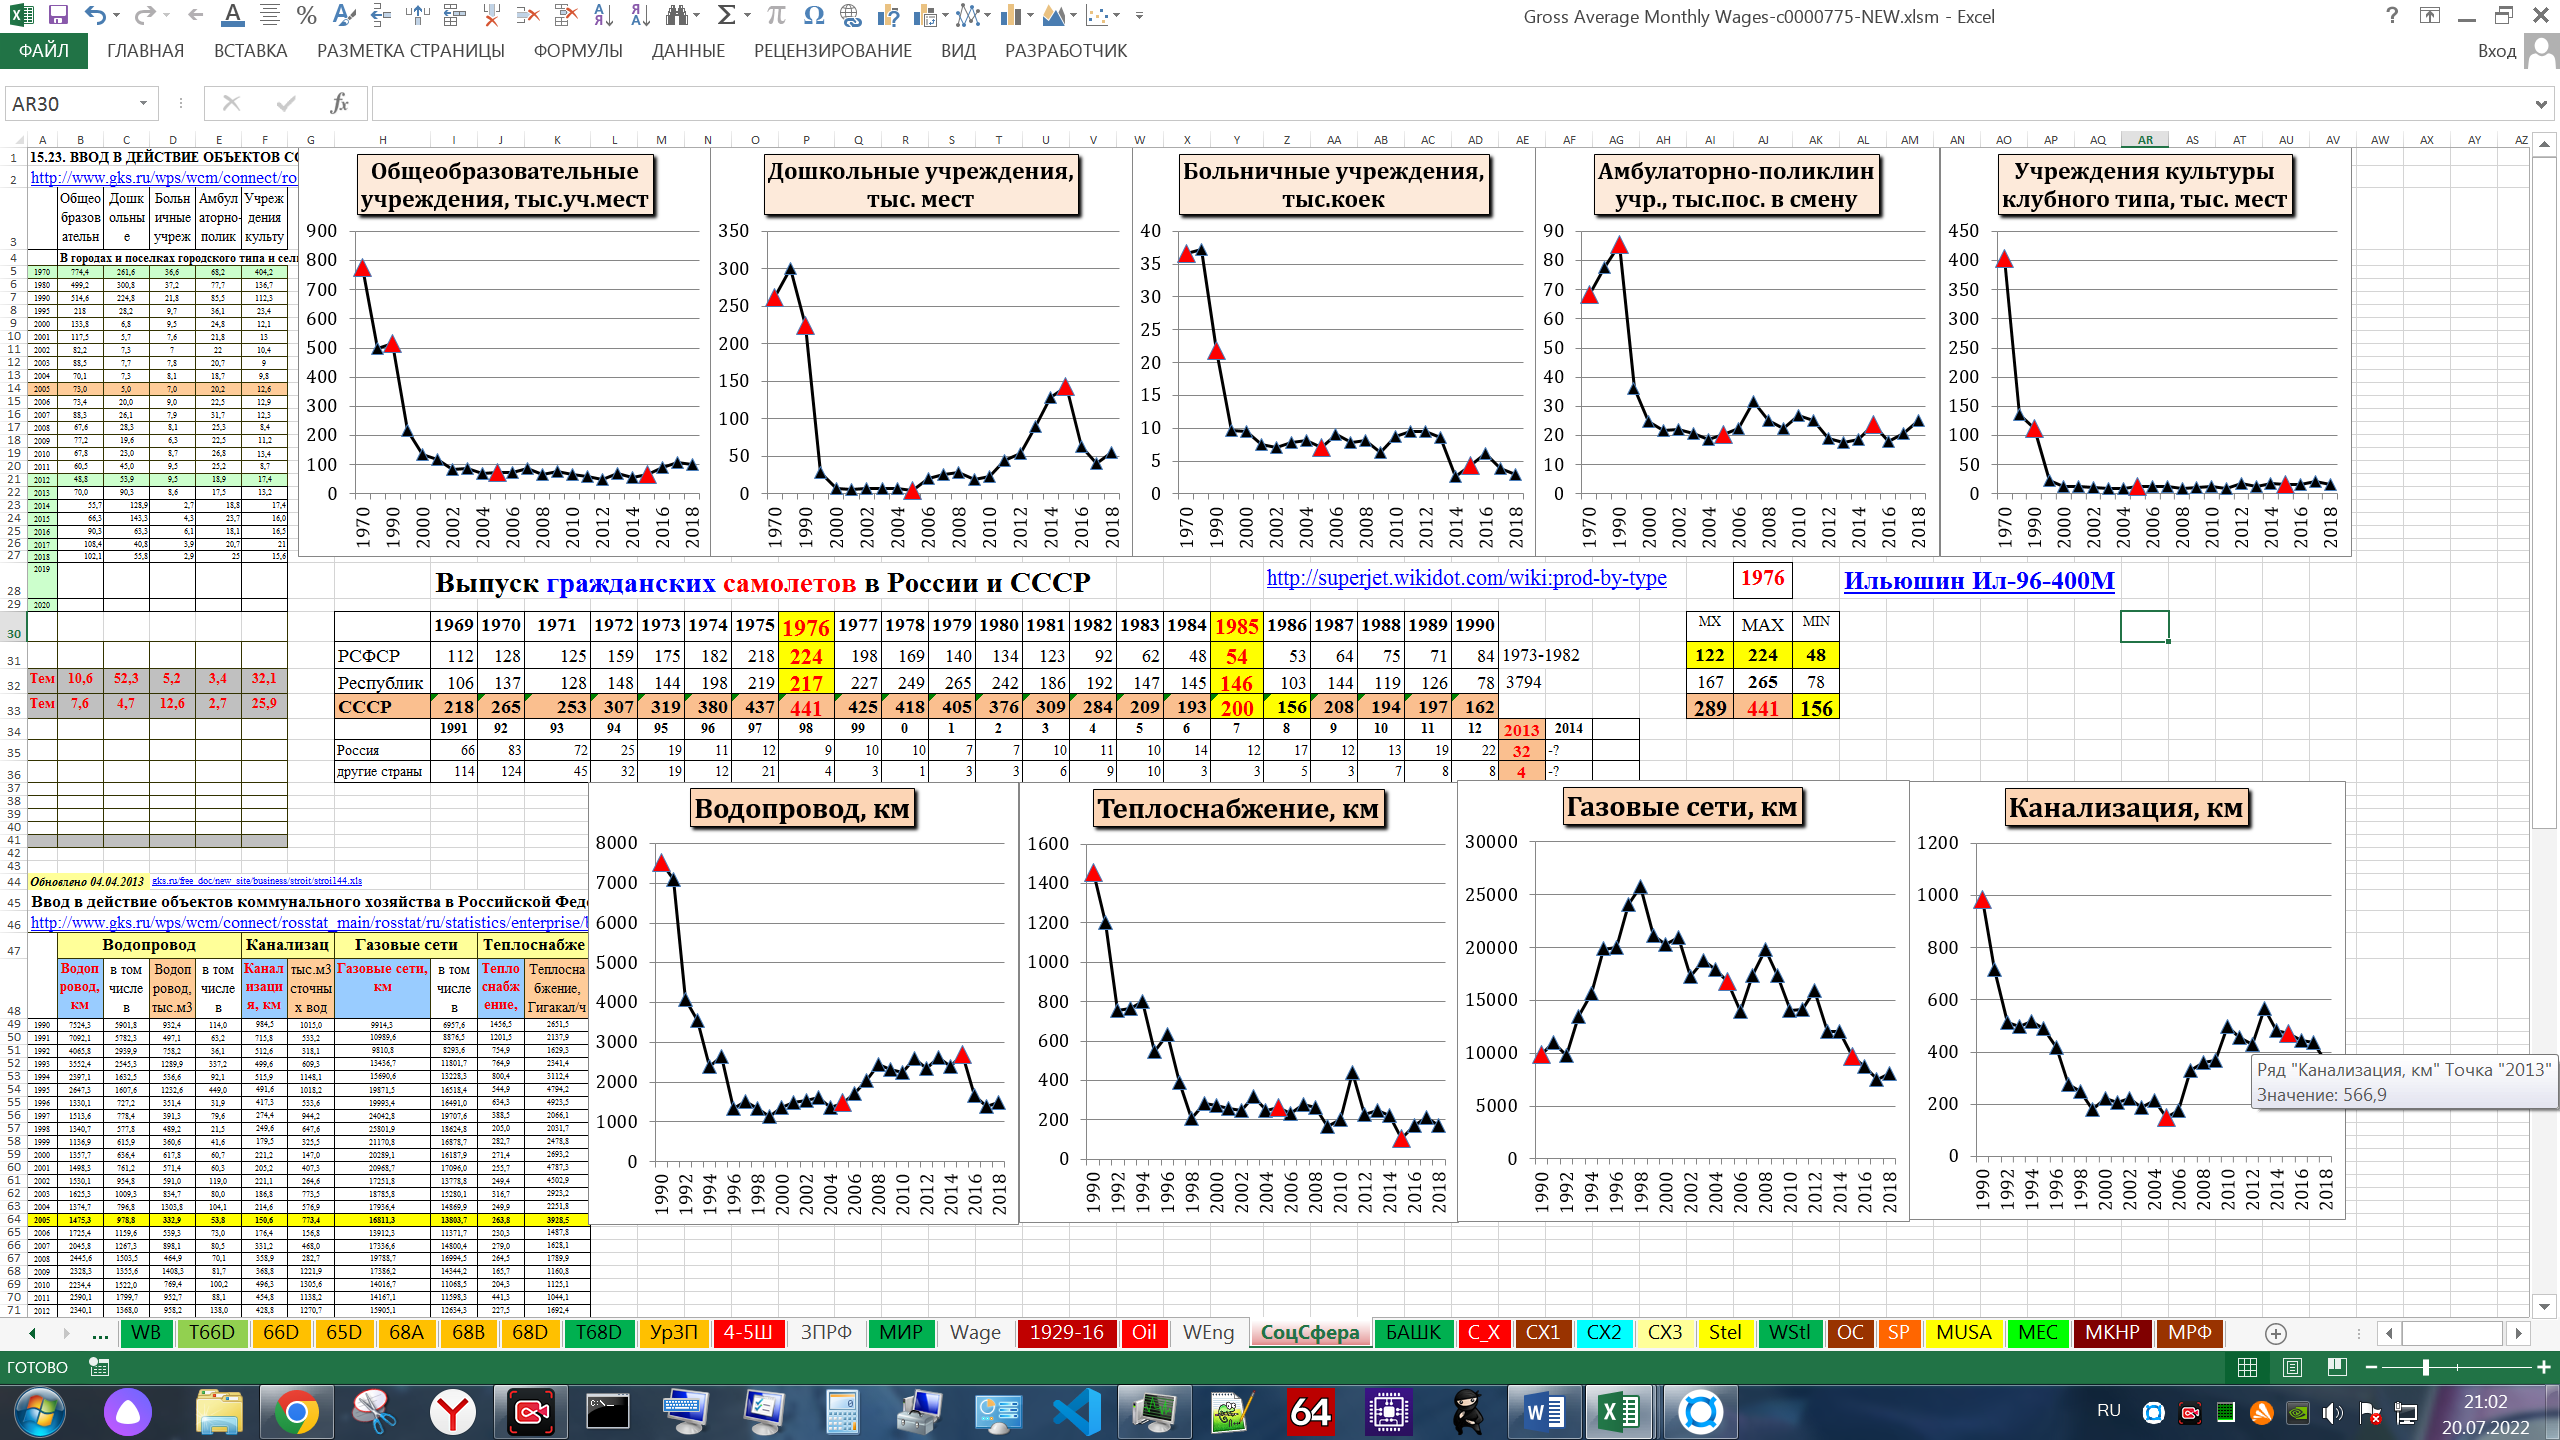Click the Ильюшин Ил-96-400М link

(x=1978, y=581)
